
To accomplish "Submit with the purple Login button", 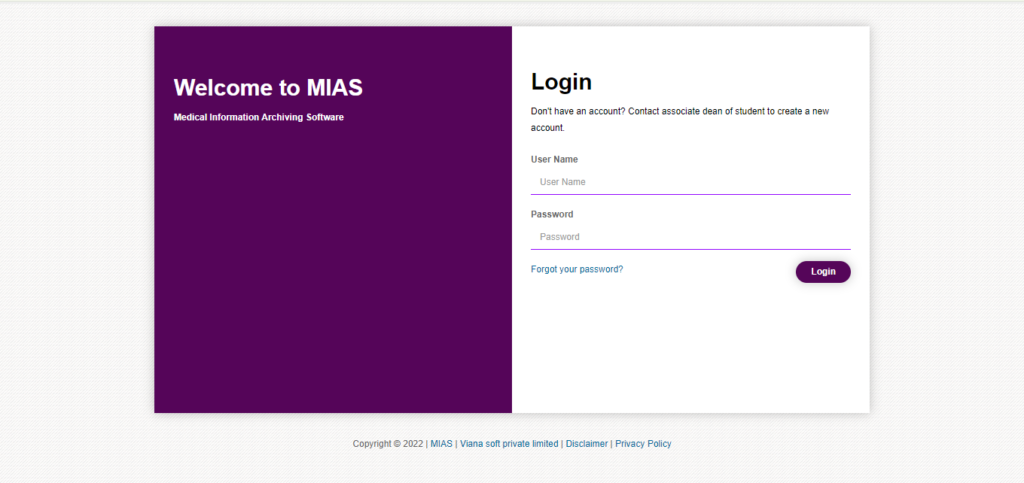I will point(823,272).
